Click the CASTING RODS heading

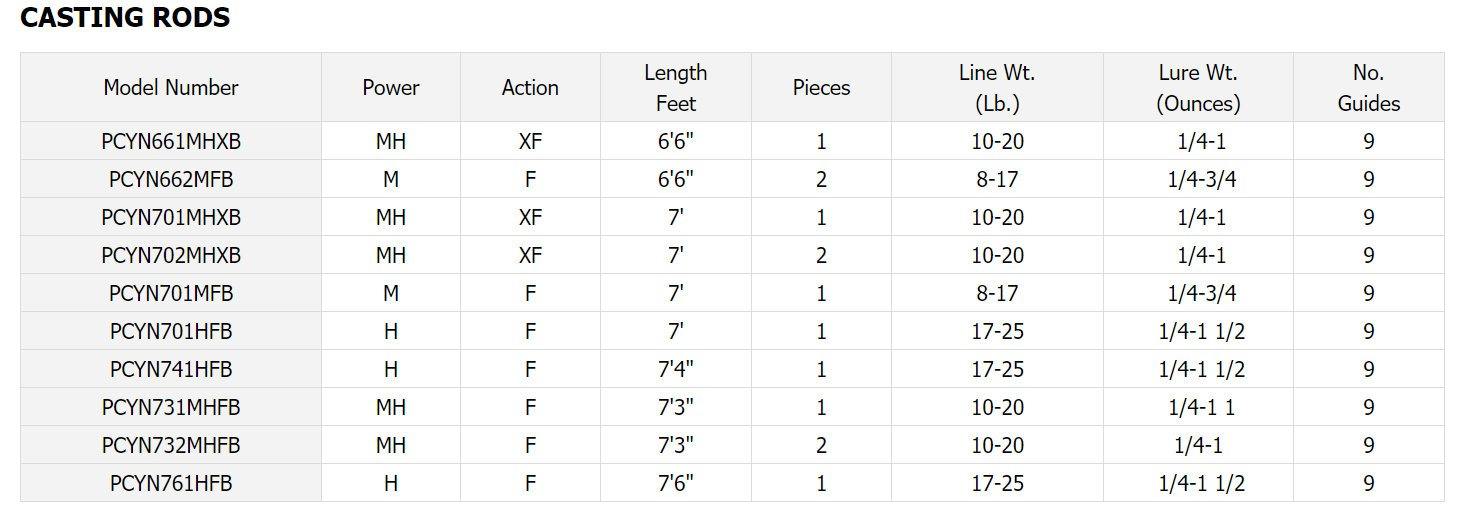[x=125, y=18]
